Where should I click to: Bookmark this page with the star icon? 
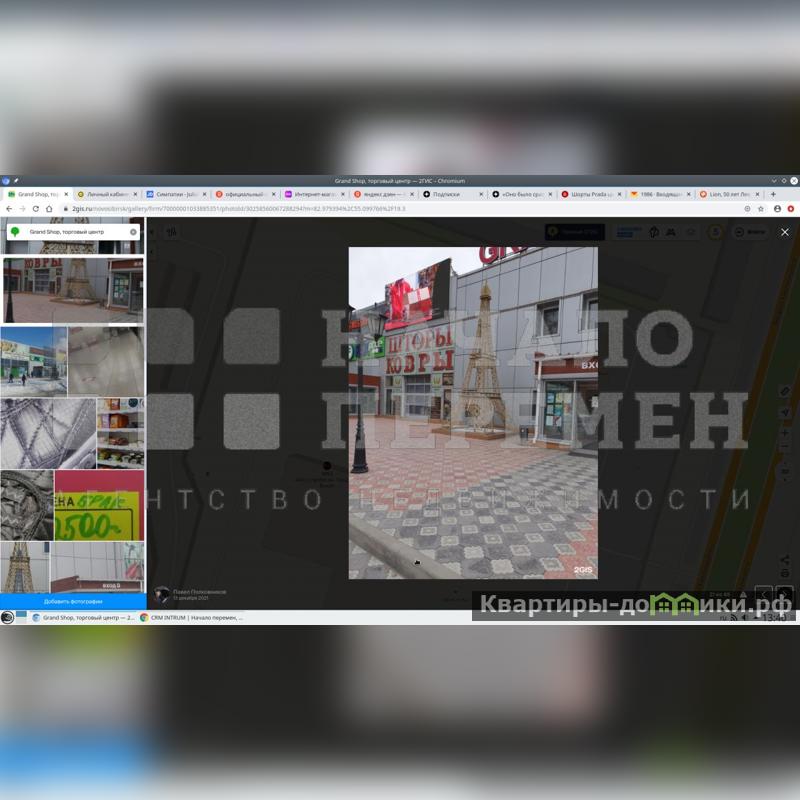click(x=761, y=208)
